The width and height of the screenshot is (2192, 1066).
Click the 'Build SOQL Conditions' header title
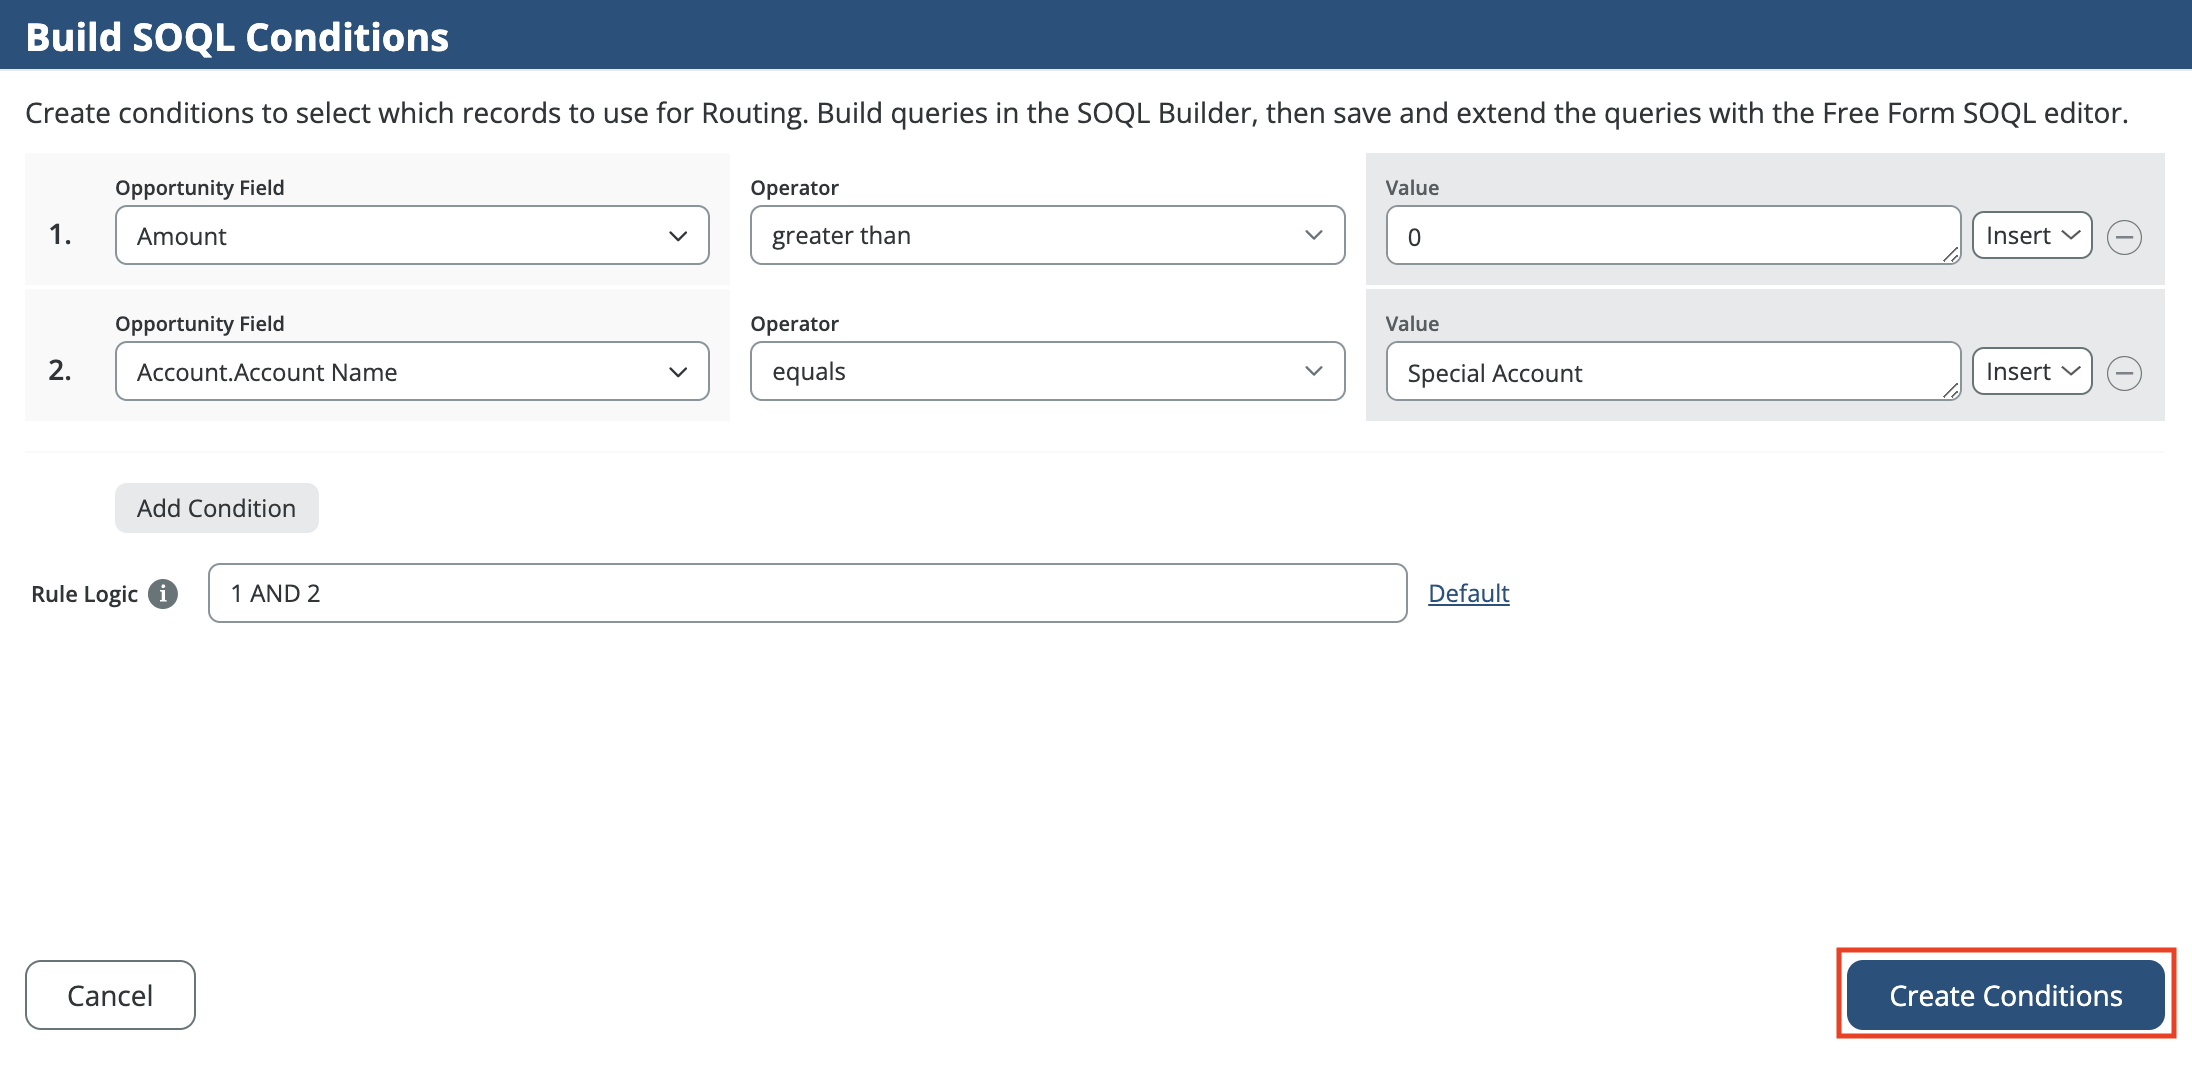pos(237,37)
